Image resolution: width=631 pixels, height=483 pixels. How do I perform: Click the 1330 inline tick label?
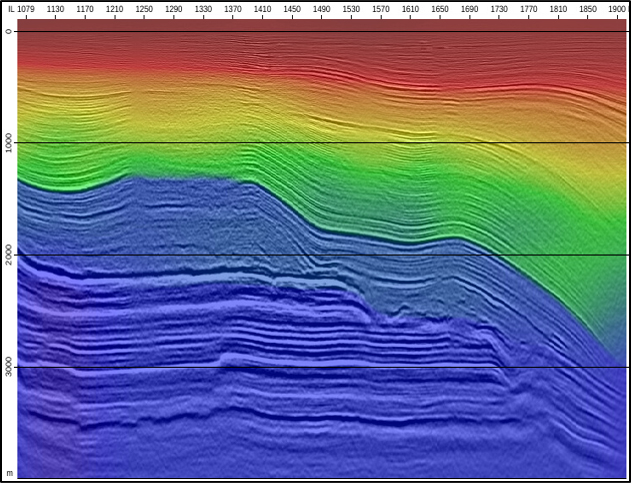coord(203,9)
